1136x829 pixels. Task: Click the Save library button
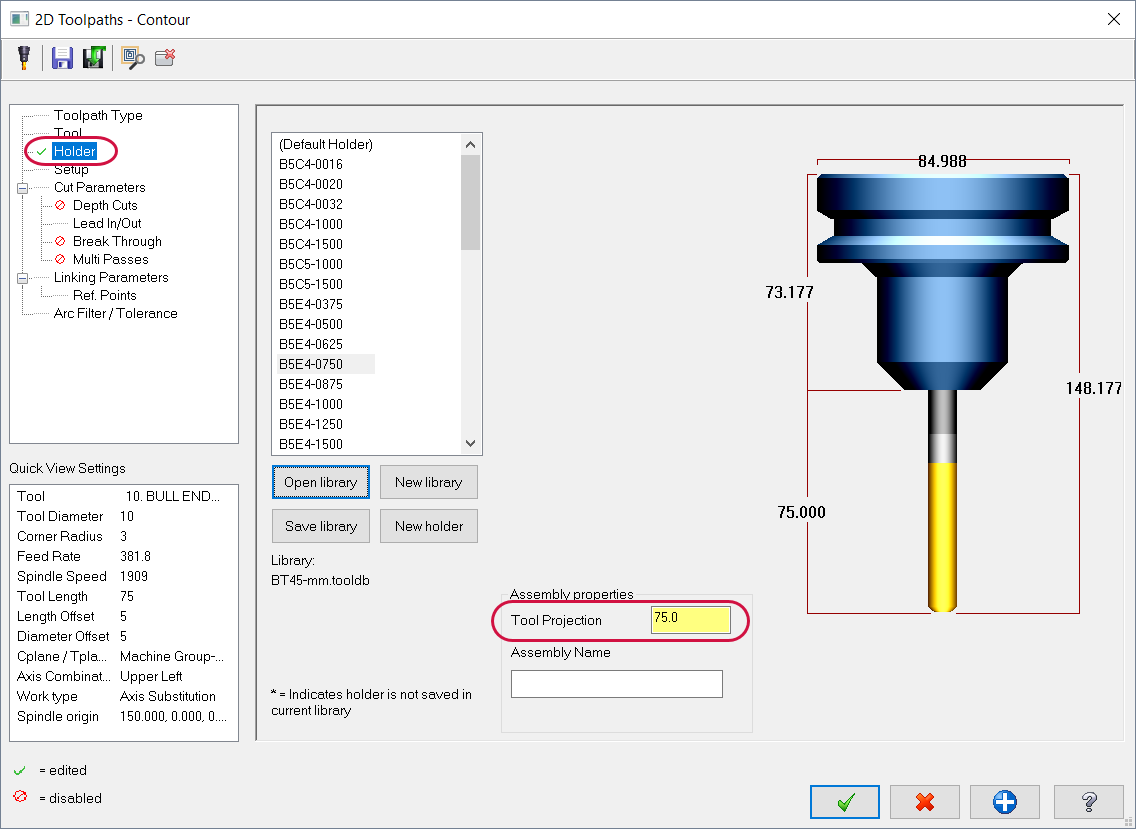click(x=321, y=526)
